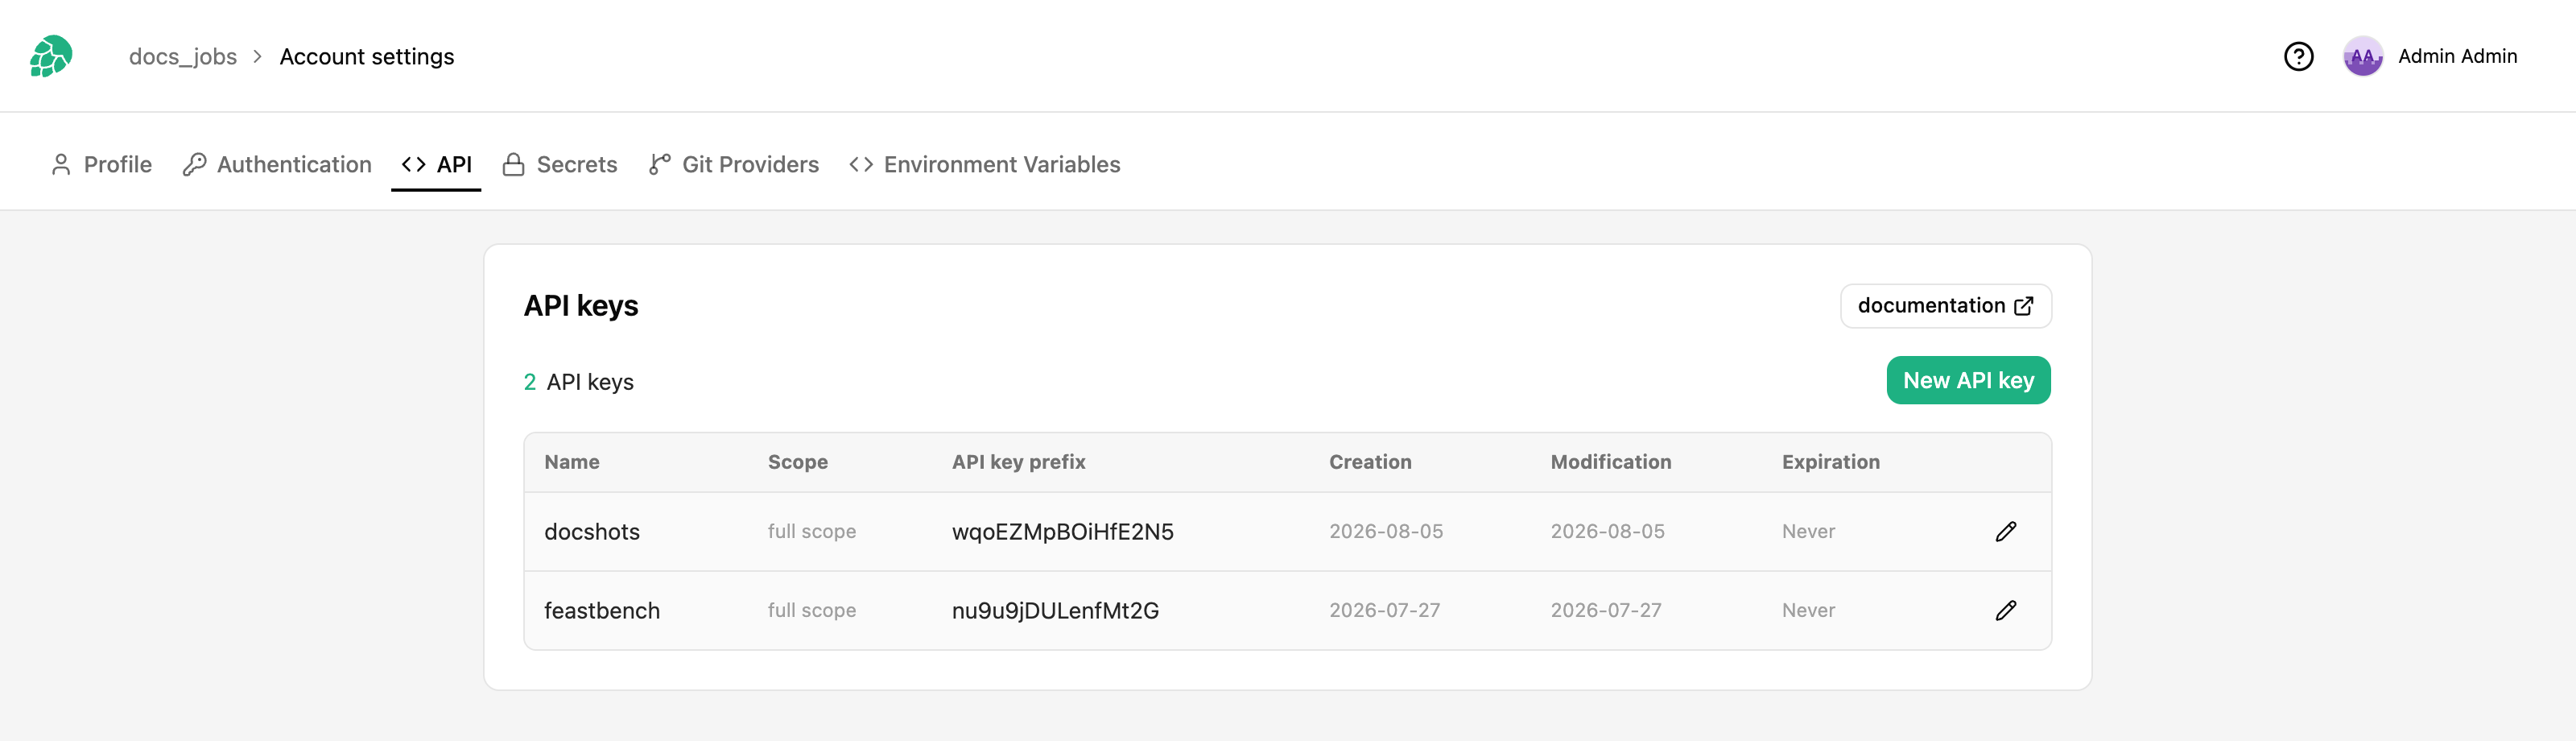
Task: Edit the feastbench API key pencil icon
Action: [2005, 610]
